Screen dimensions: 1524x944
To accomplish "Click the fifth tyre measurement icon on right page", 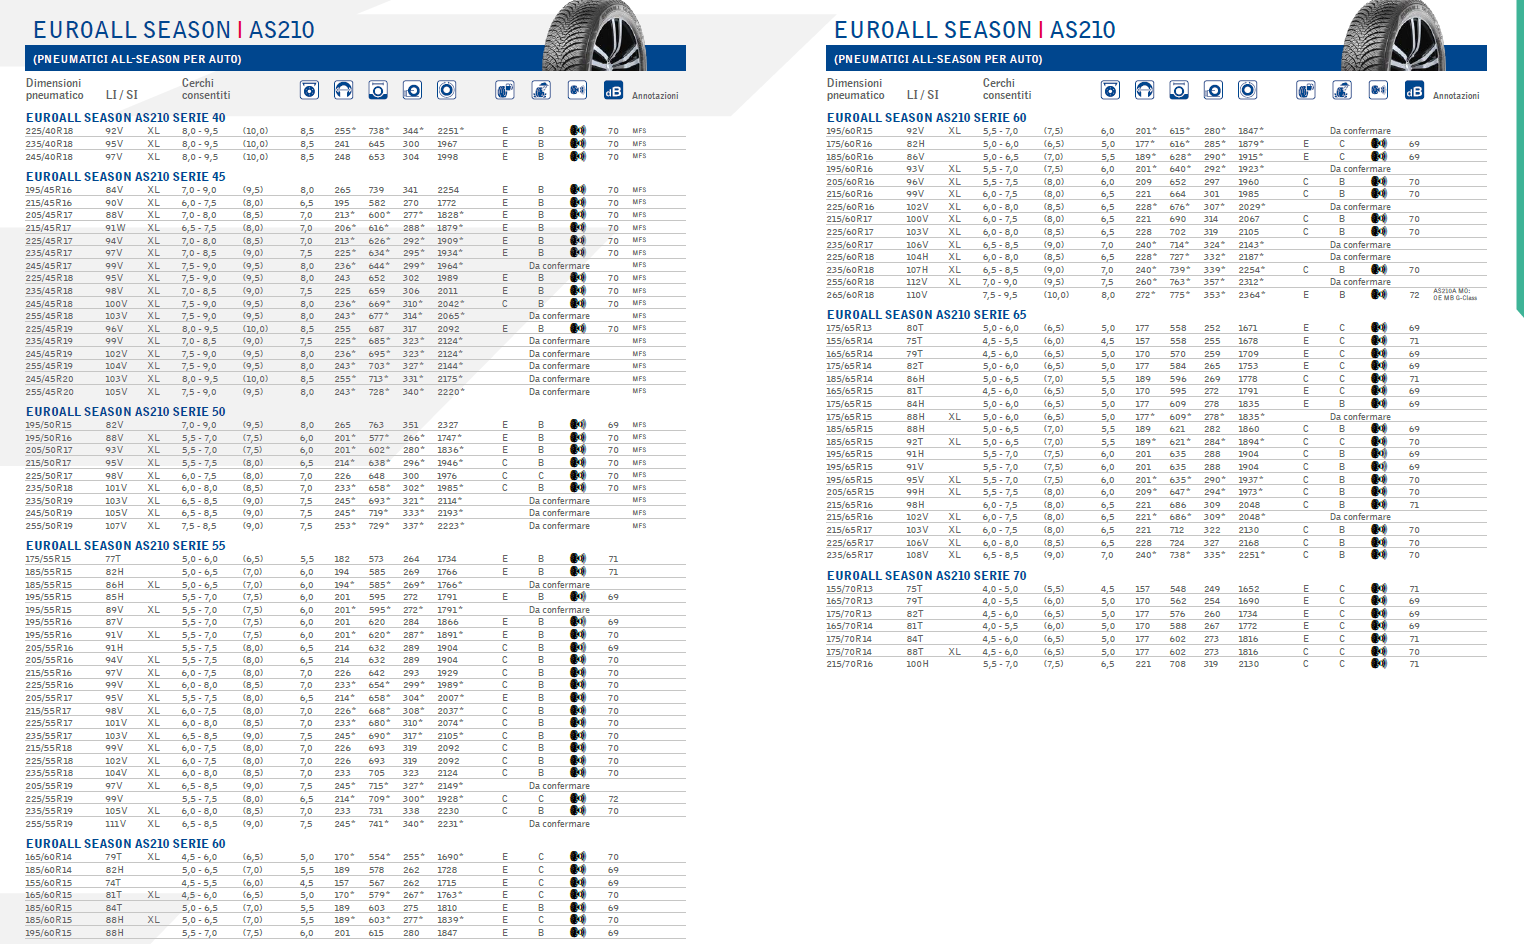I will (1247, 91).
